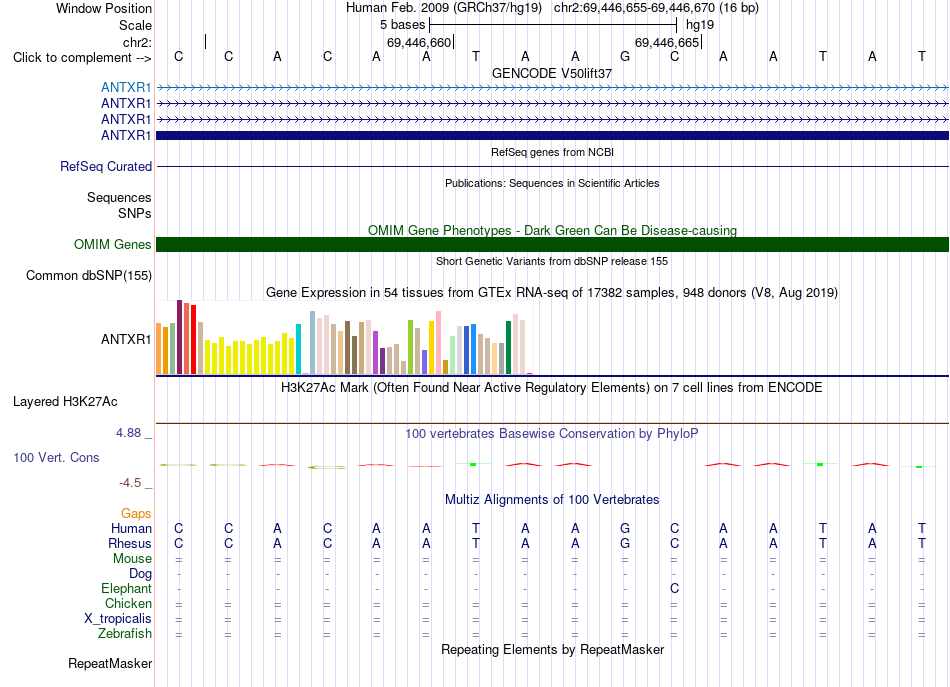950x687 pixels.
Task: Click 'Publications: Sequences in Scientific Articles' title
Action: (552, 183)
